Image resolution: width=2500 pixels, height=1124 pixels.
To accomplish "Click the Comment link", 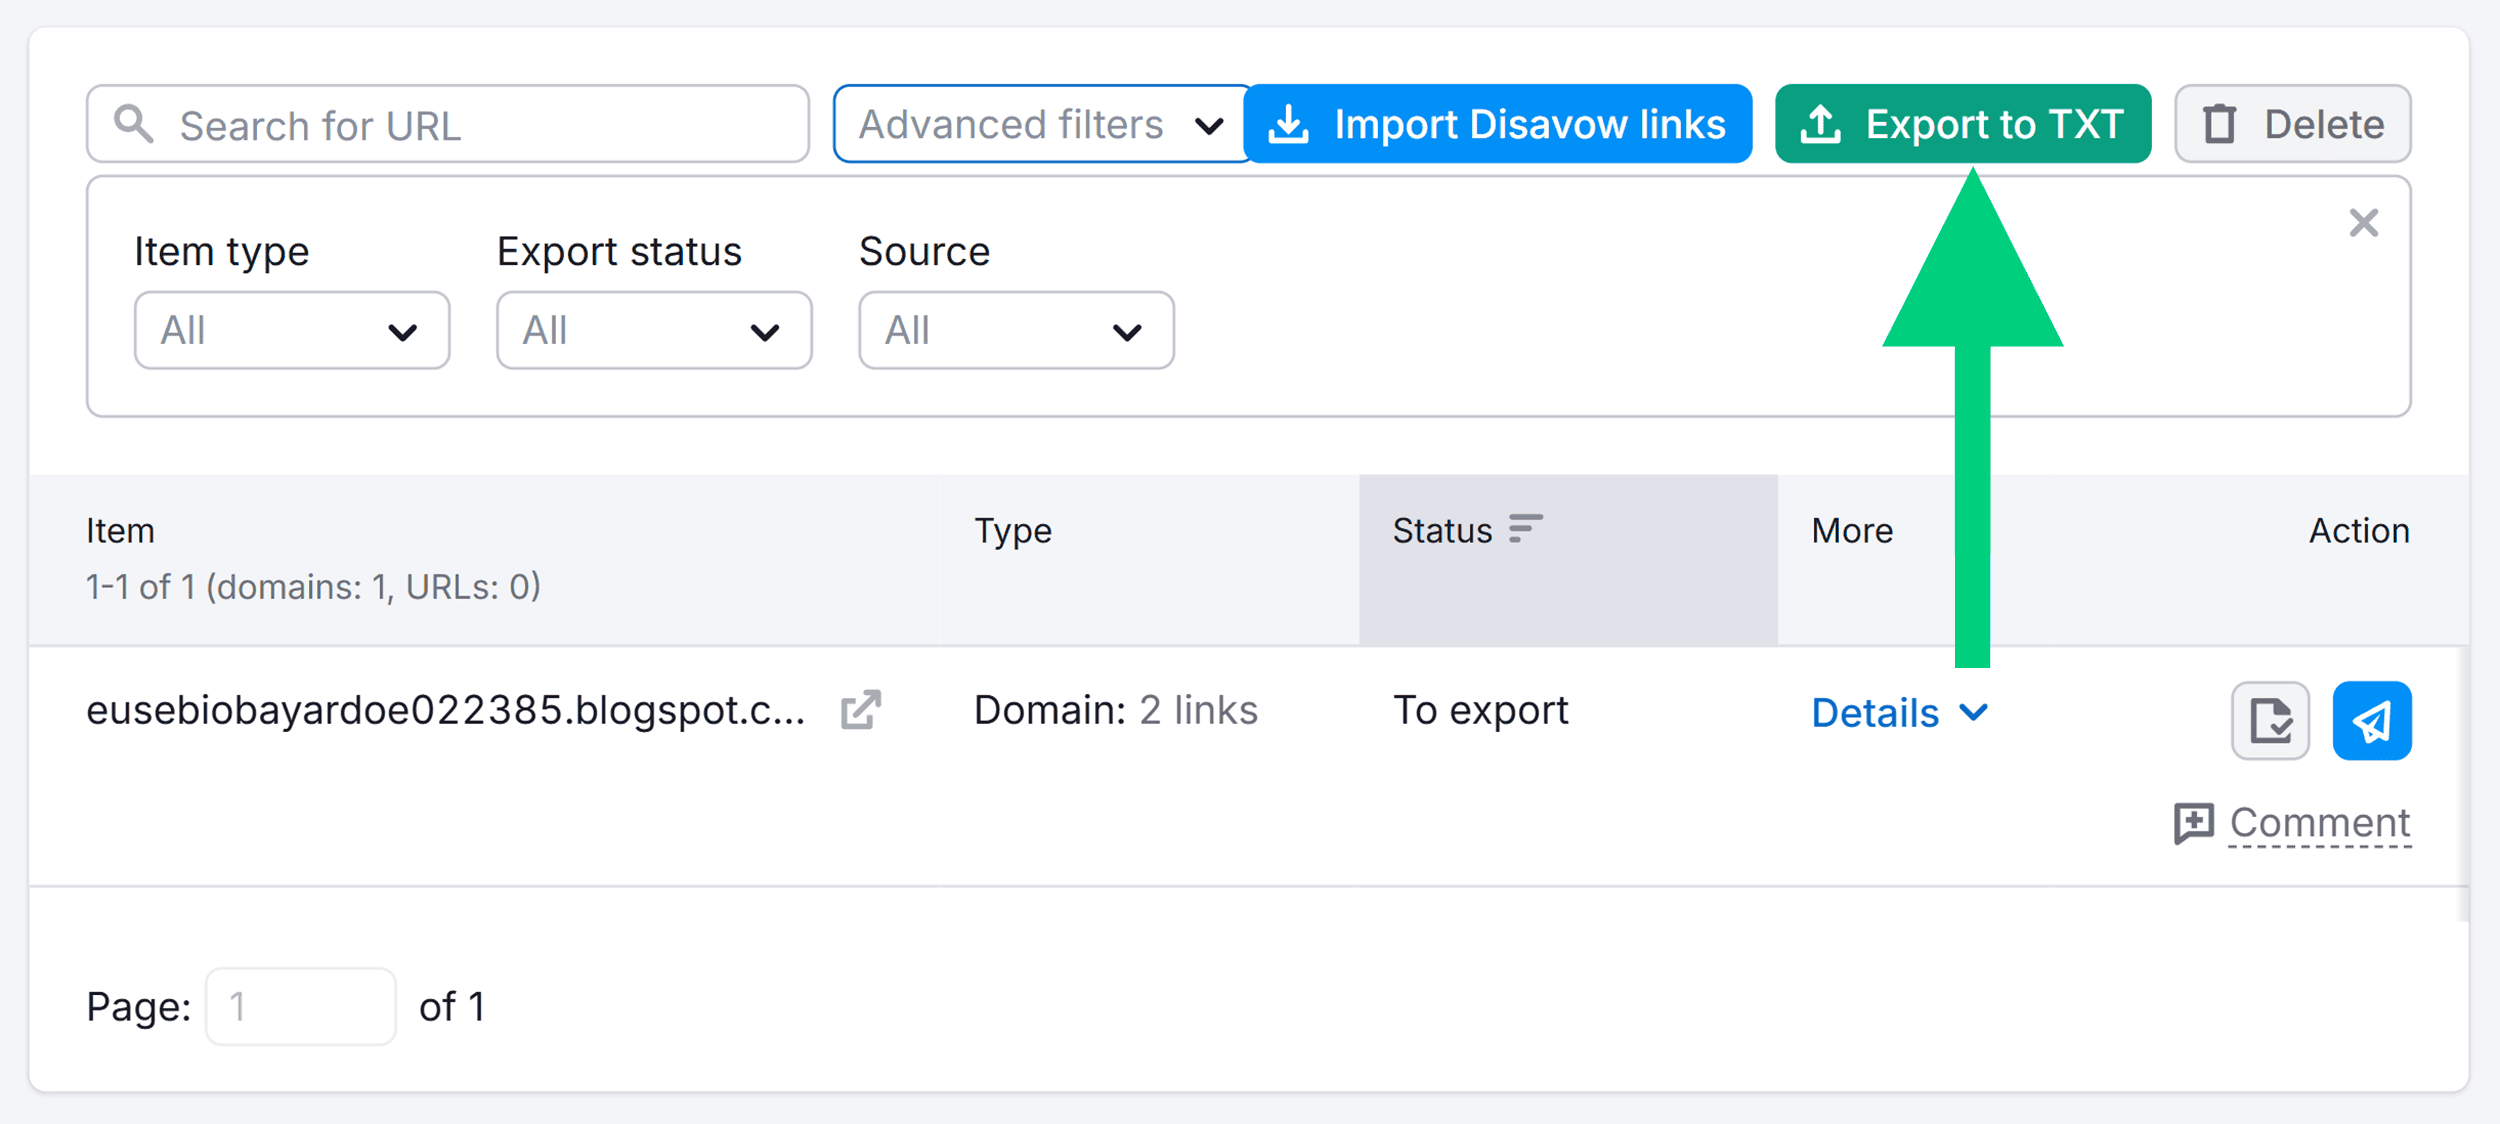I will coord(2319,822).
